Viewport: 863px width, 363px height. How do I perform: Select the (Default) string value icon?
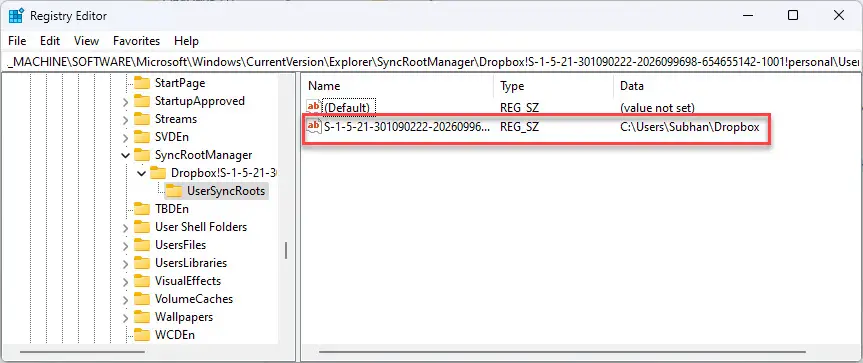coord(314,107)
